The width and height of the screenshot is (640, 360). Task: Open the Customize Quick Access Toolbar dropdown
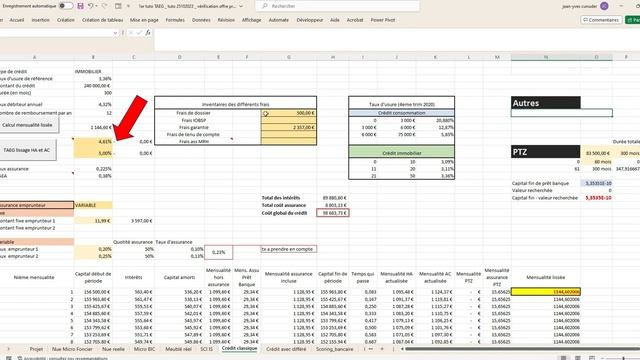[128, 6]
